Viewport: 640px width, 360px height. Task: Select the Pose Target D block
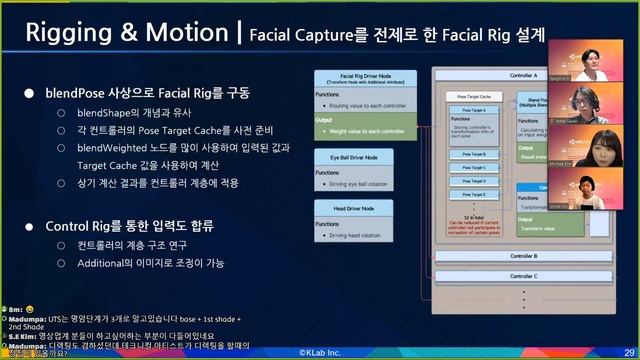[x=474, y=181]
